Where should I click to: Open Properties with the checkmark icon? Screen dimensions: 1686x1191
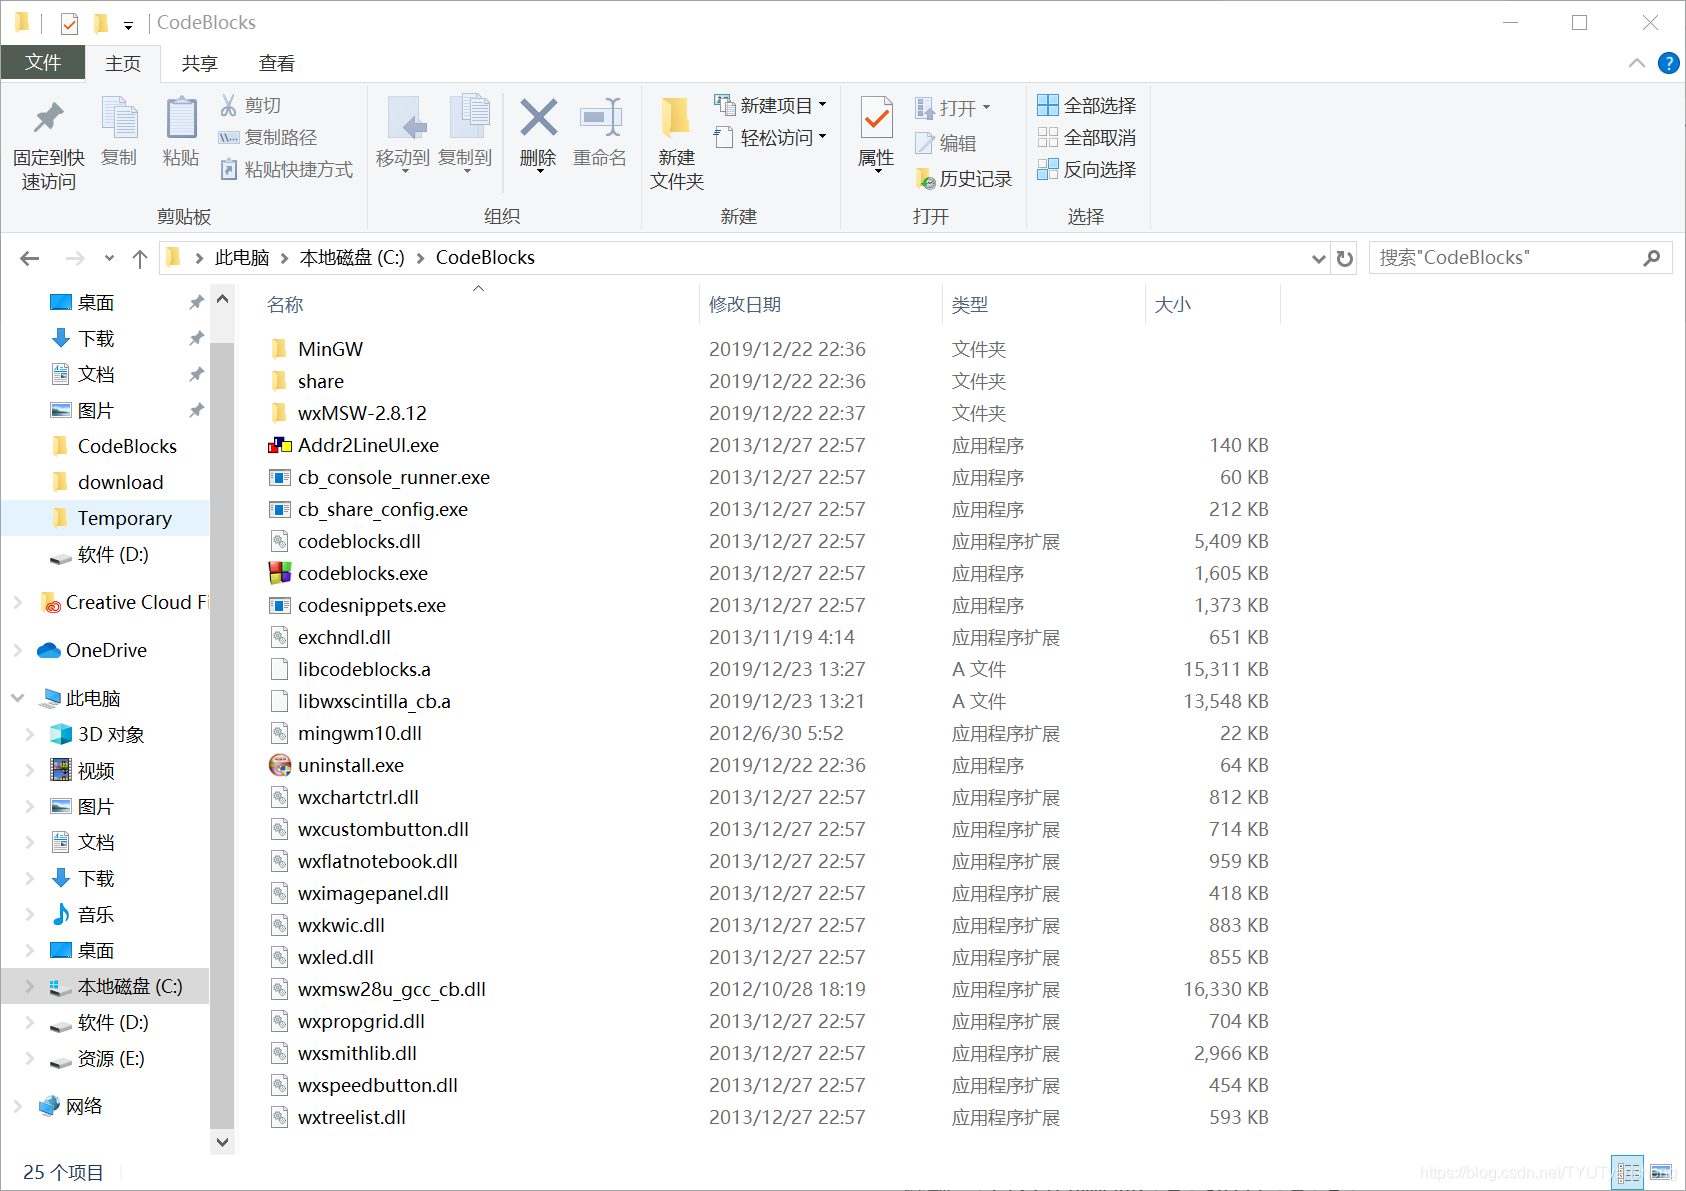click(x=876, y=120)
